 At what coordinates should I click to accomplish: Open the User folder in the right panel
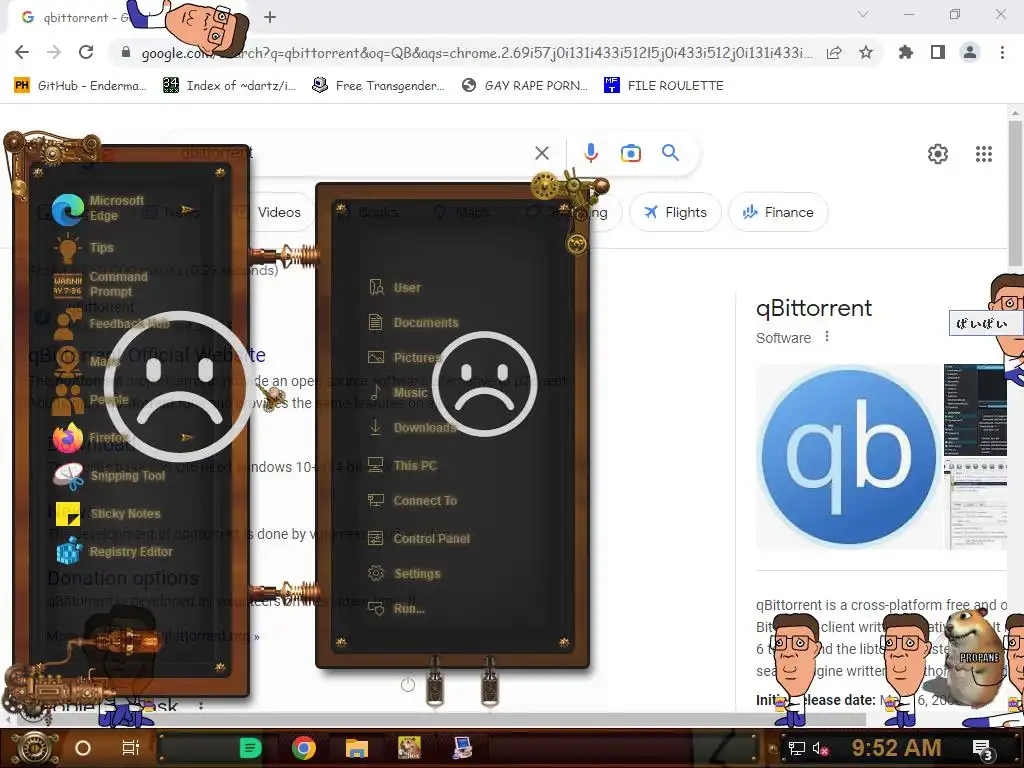pyautogui.click(x=394, y=287)
